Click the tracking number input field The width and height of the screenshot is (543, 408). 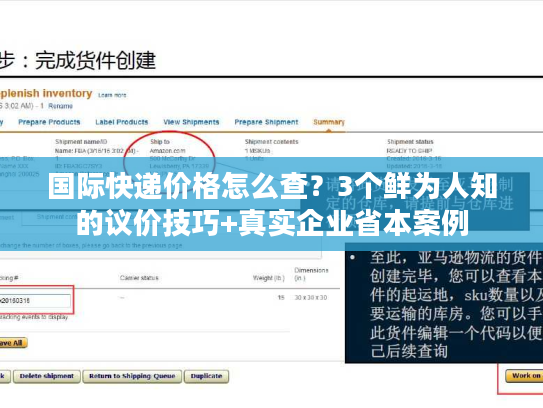35,301
